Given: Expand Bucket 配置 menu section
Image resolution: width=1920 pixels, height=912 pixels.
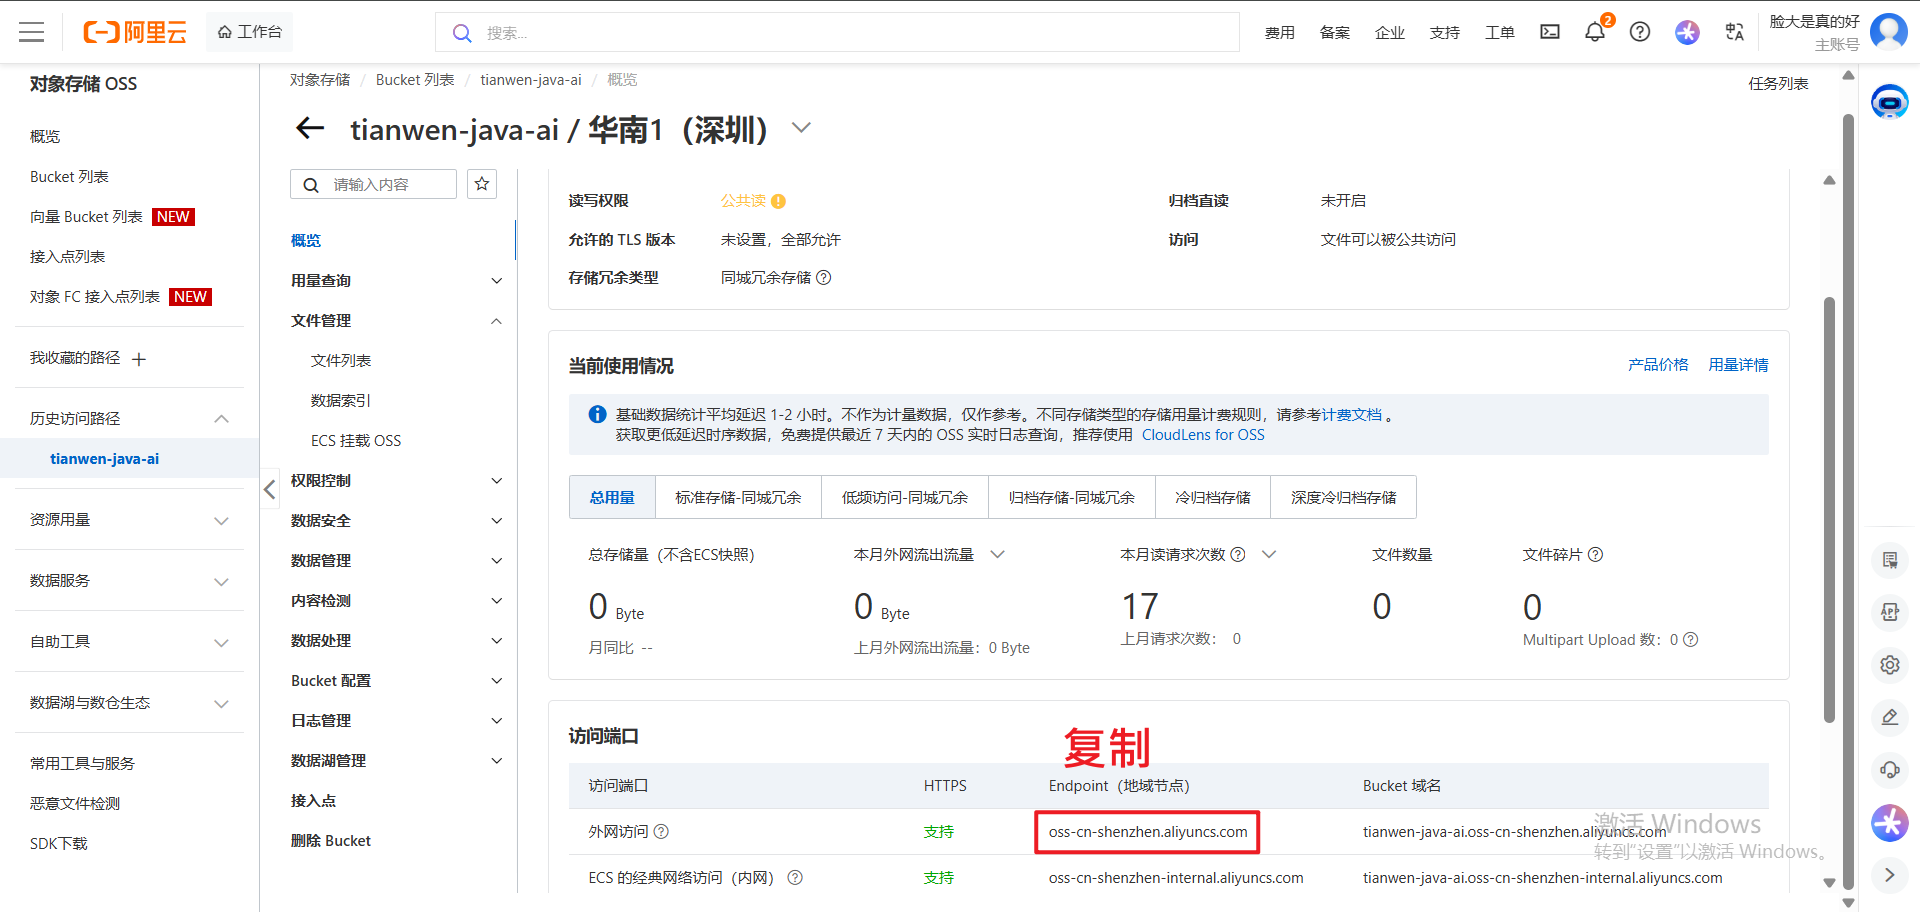Looking at the screenshot, I should [x=497, y=681].
